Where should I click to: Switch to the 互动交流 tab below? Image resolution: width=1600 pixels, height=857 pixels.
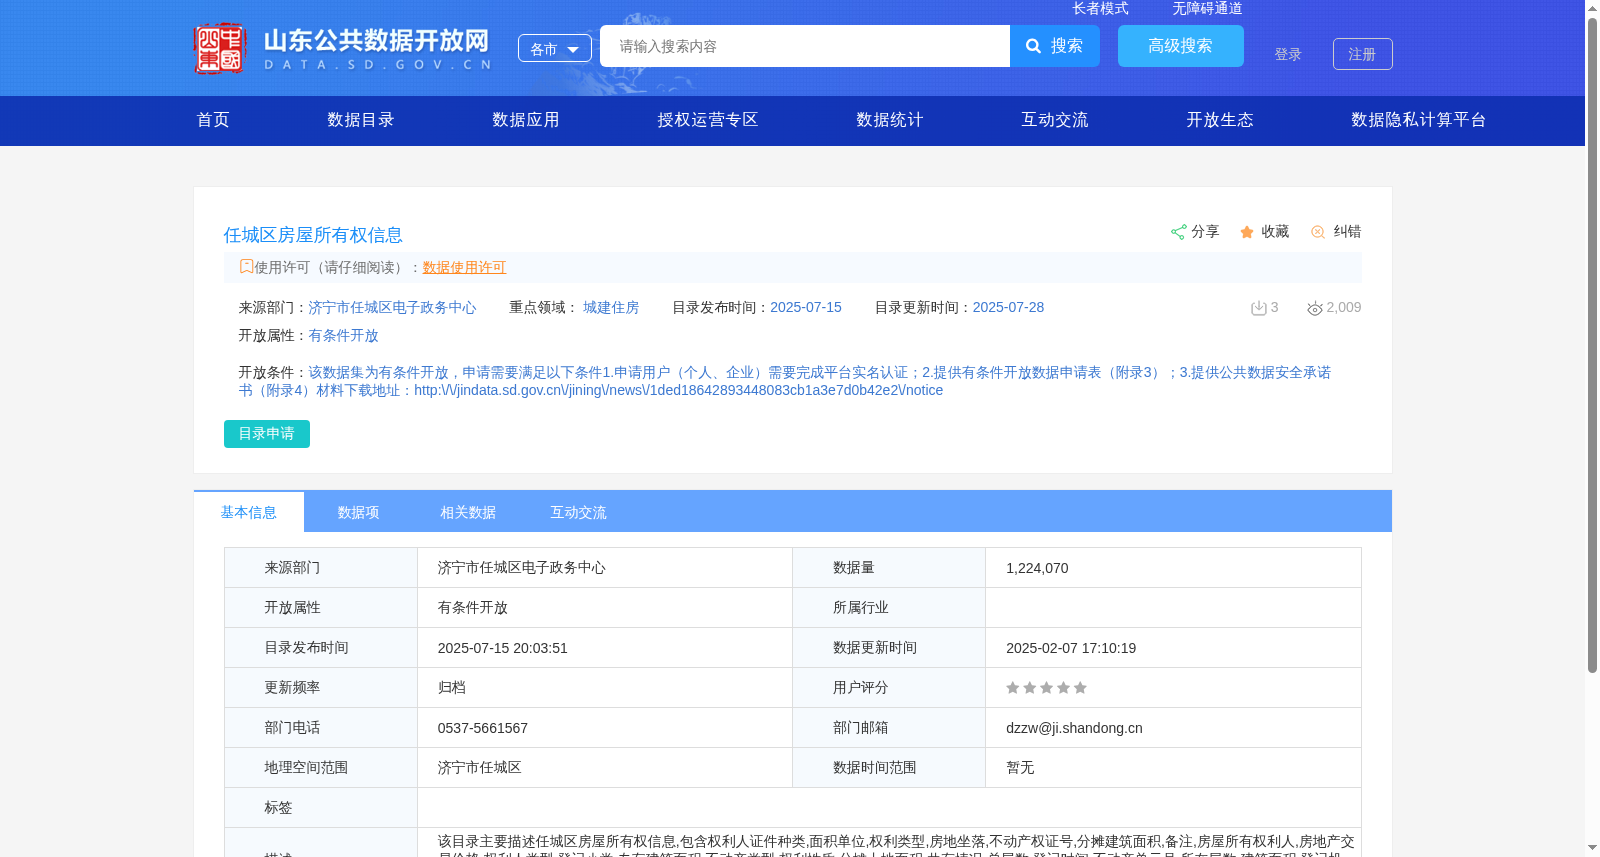pyautogui.click(x=578, y=512)
